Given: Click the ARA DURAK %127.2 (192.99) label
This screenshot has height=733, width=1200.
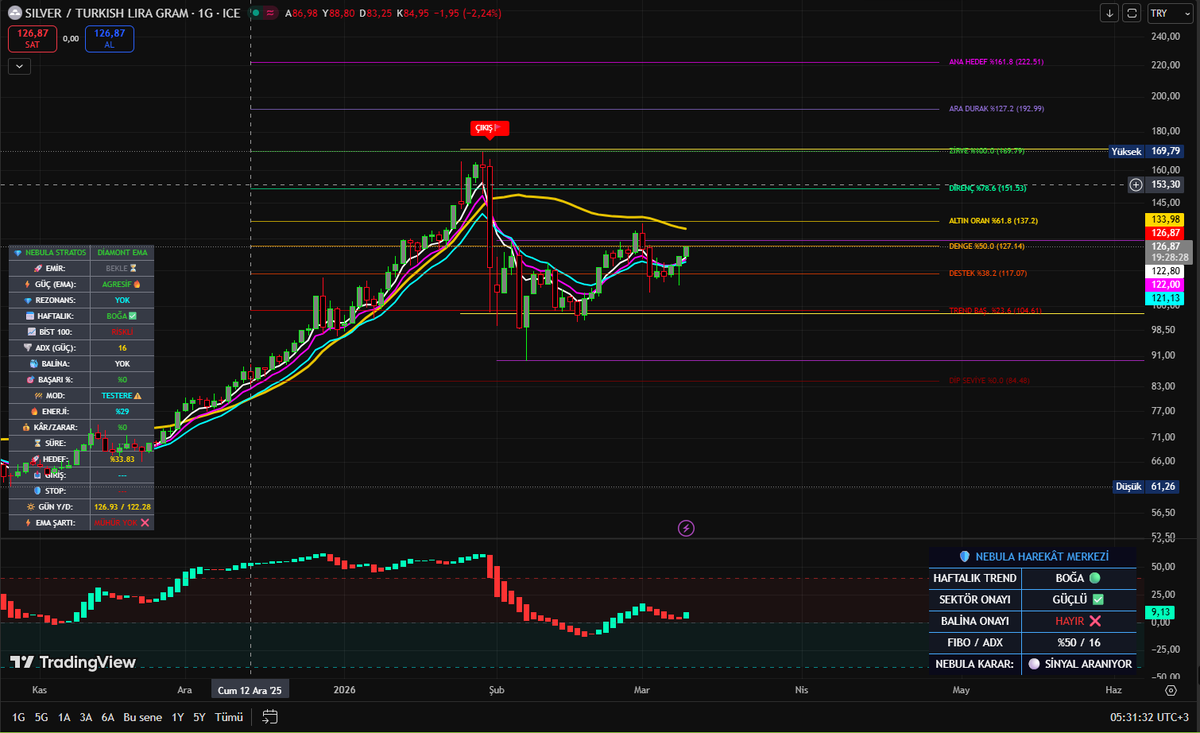Looking at the screenshot, I should [997, 108].
